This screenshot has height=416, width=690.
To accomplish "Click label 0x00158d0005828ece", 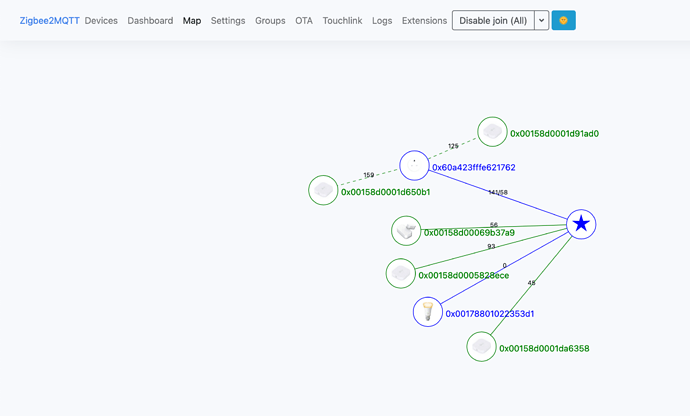I will pyautogui.click(x=464, y=275).
